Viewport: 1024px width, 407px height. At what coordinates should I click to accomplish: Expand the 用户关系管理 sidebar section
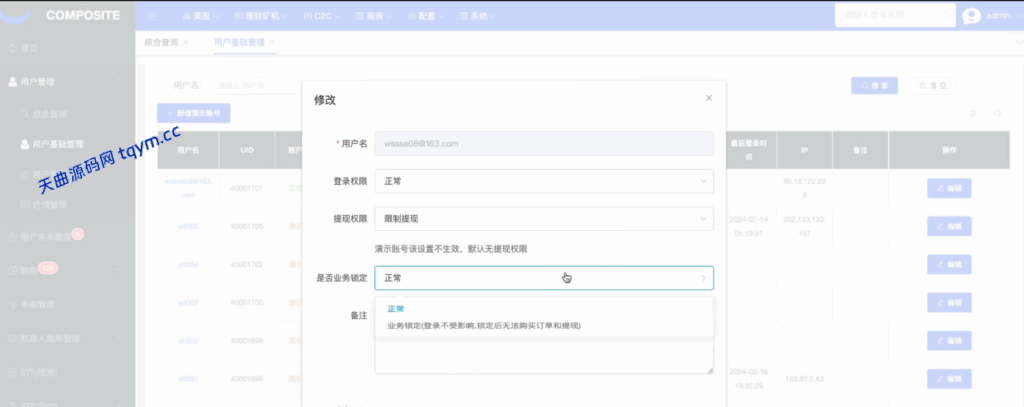pyautogui.click(x=67, y=237)
